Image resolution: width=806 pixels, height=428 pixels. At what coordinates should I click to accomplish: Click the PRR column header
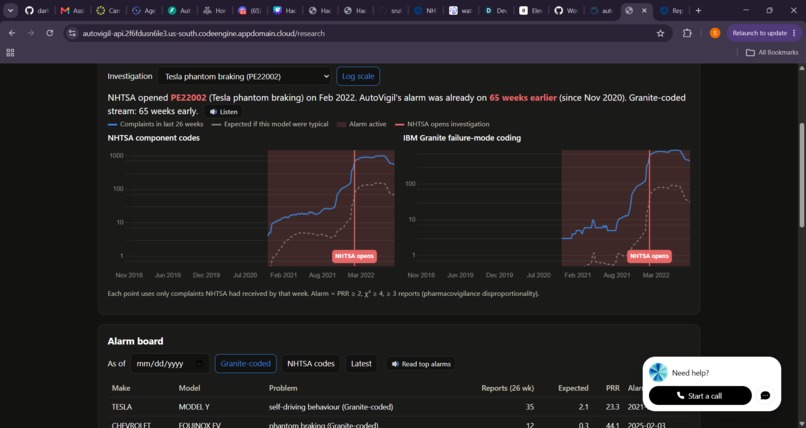tap(612, 388)
